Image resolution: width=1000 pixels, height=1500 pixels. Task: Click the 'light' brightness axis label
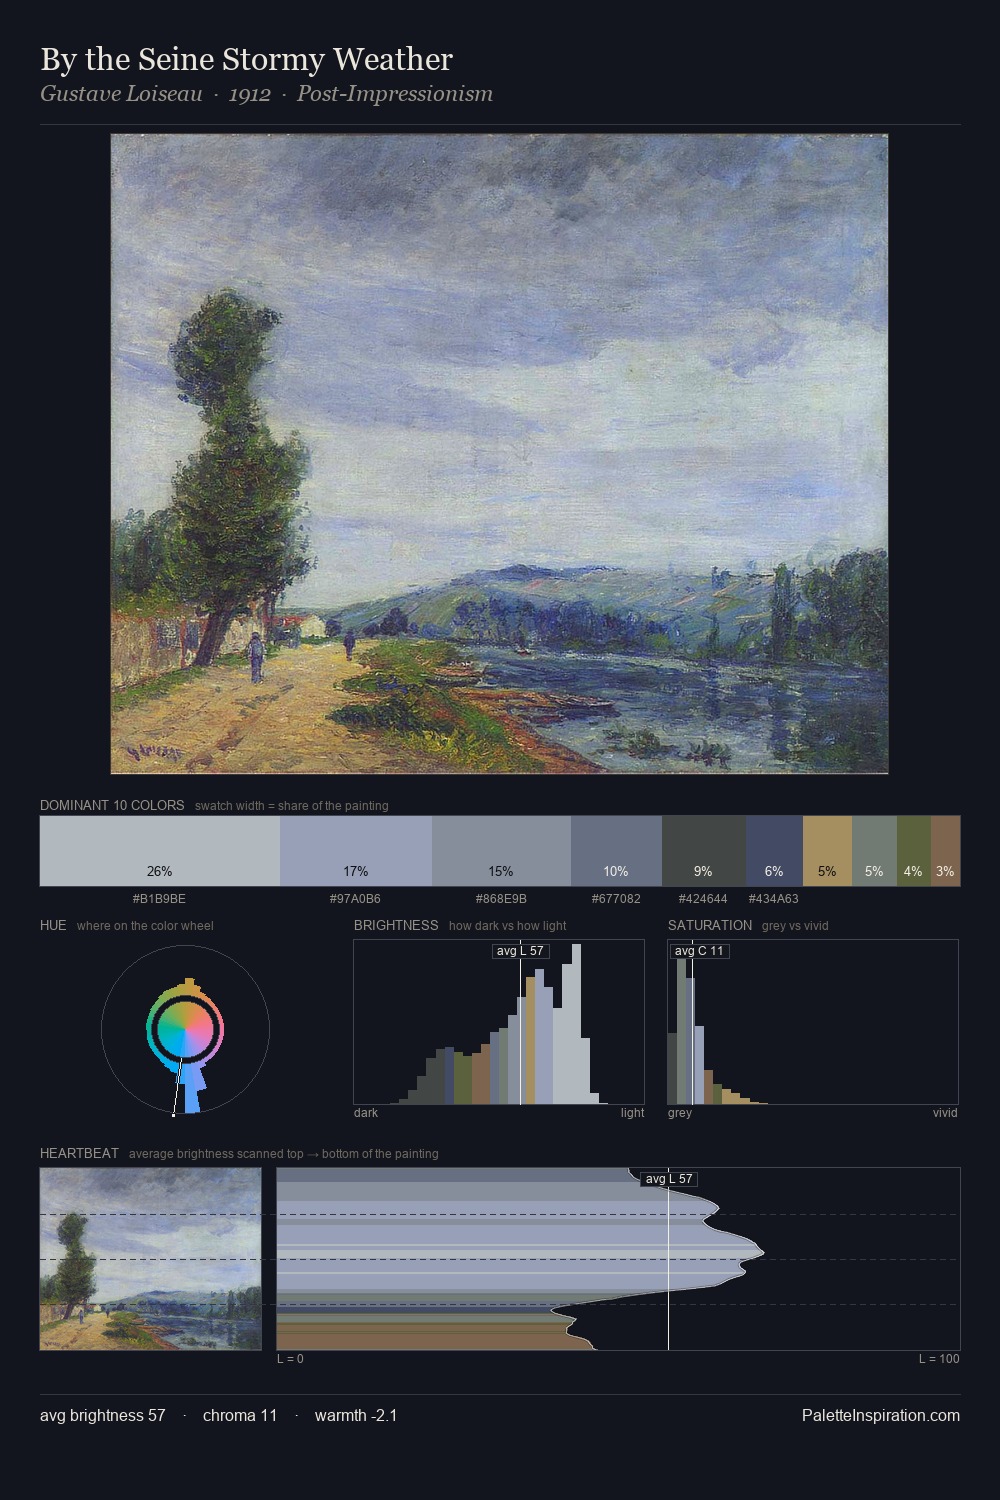click(x=633, y=1113)
